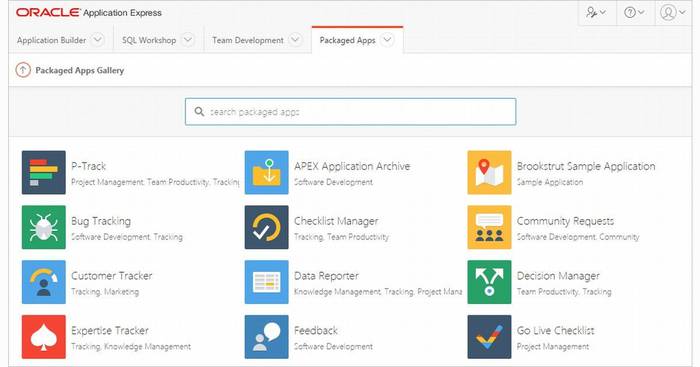The image size is (700, 367).
Task: Click the Packaged Apps Gallery breadcrumb title
Action: click(x=79, y=71)
